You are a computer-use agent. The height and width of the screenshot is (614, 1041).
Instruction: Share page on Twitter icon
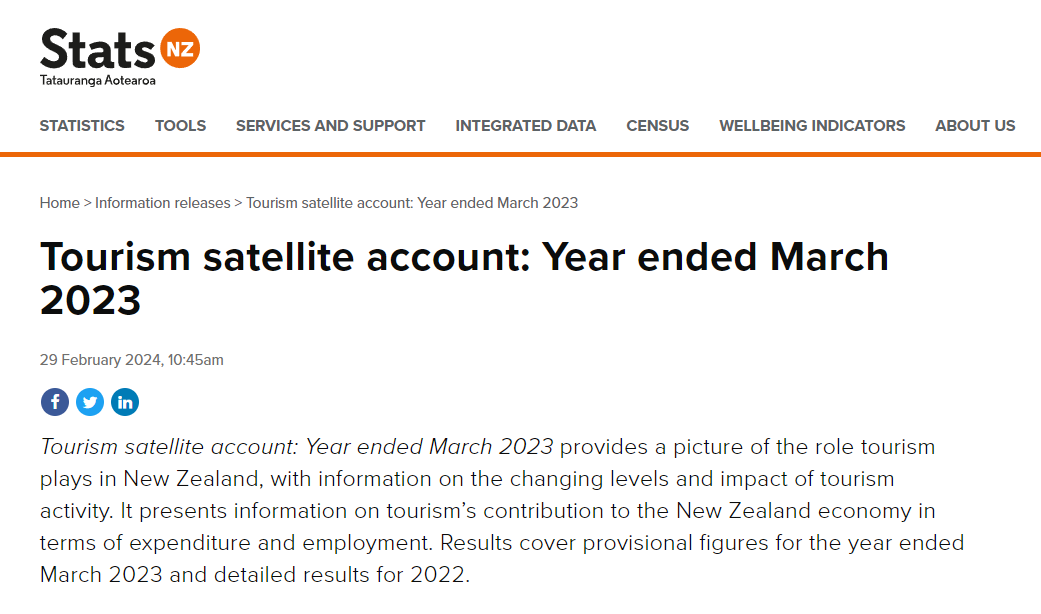coord(90,402)
